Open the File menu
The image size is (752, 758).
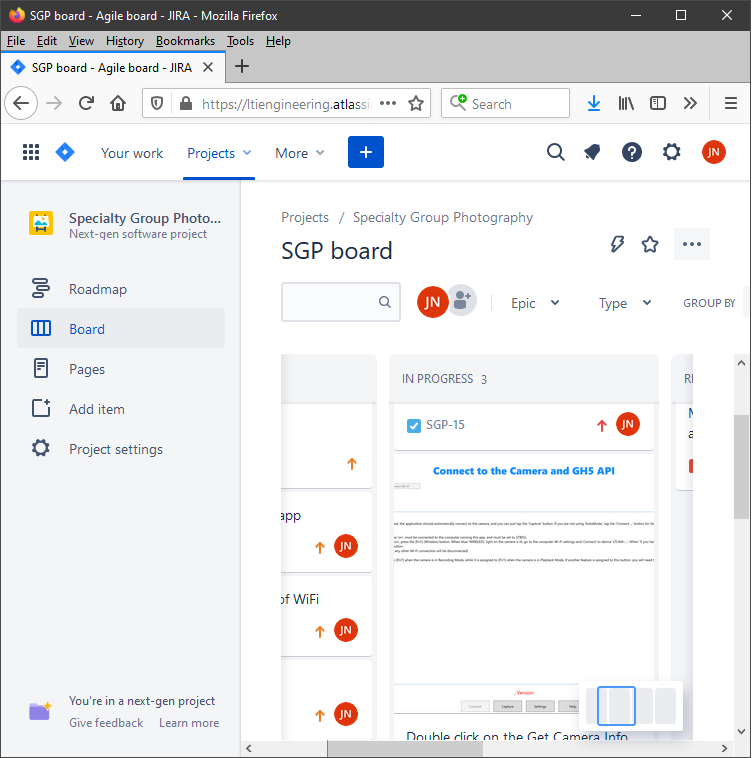[x=16, y=41]
